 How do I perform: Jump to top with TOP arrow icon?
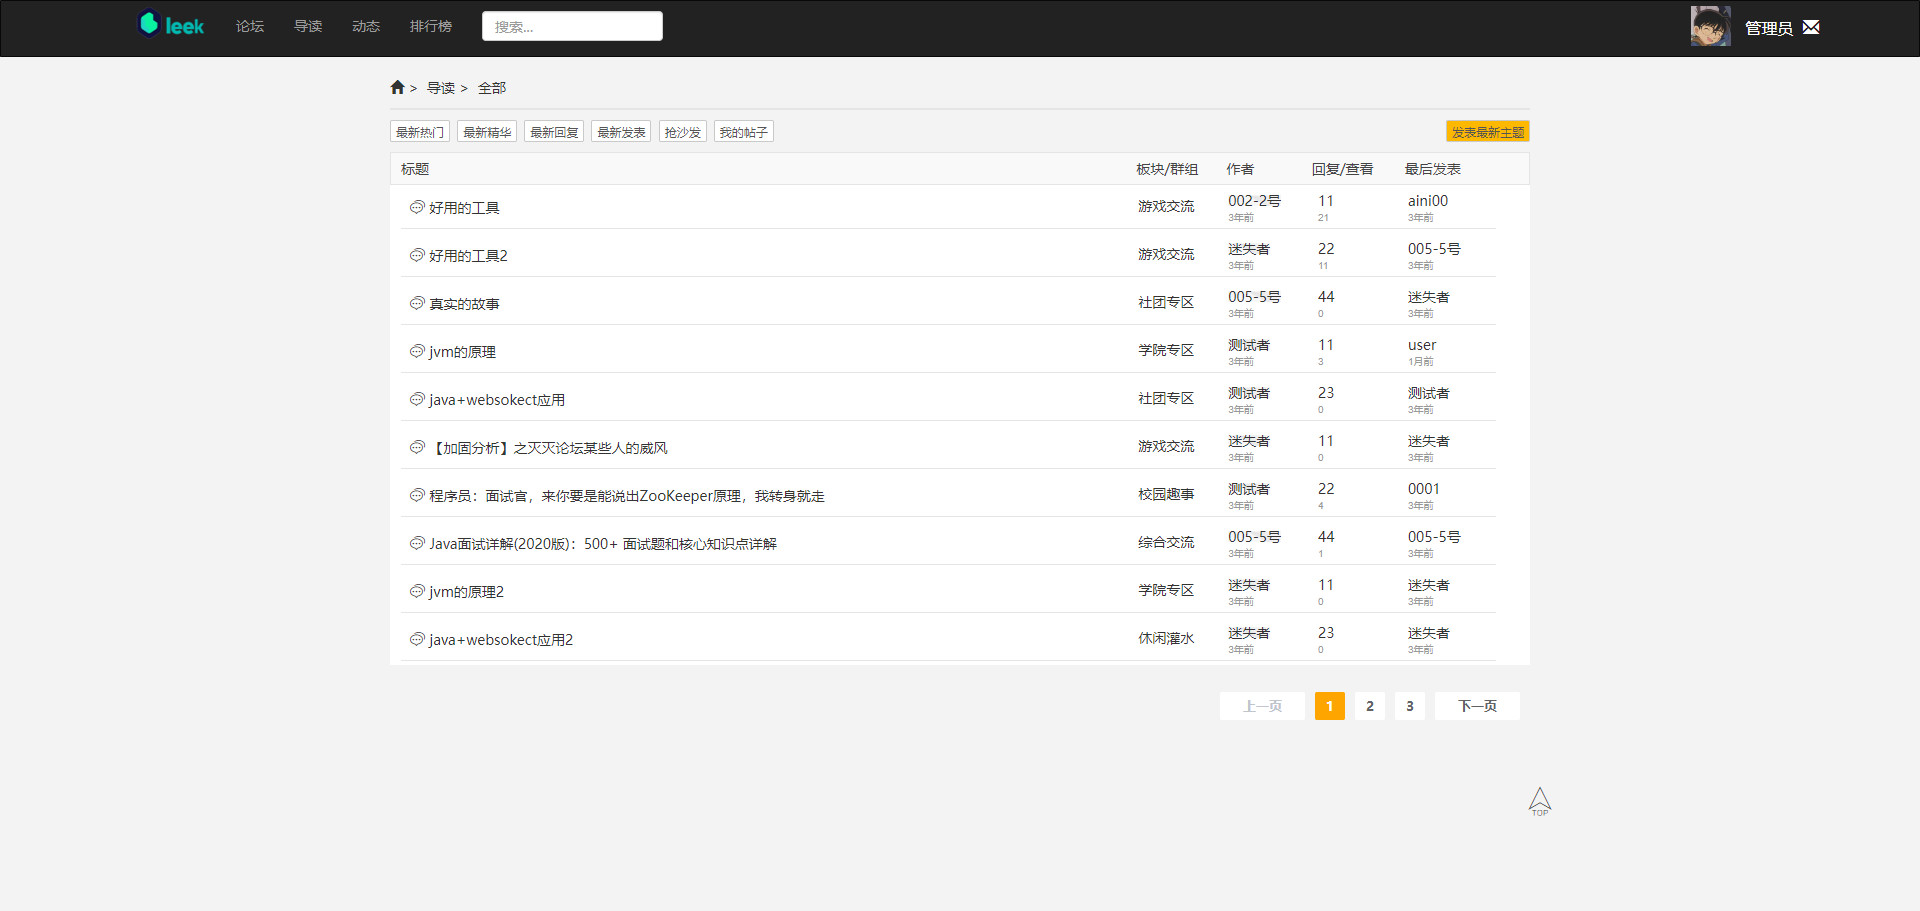coord(1540,801)
